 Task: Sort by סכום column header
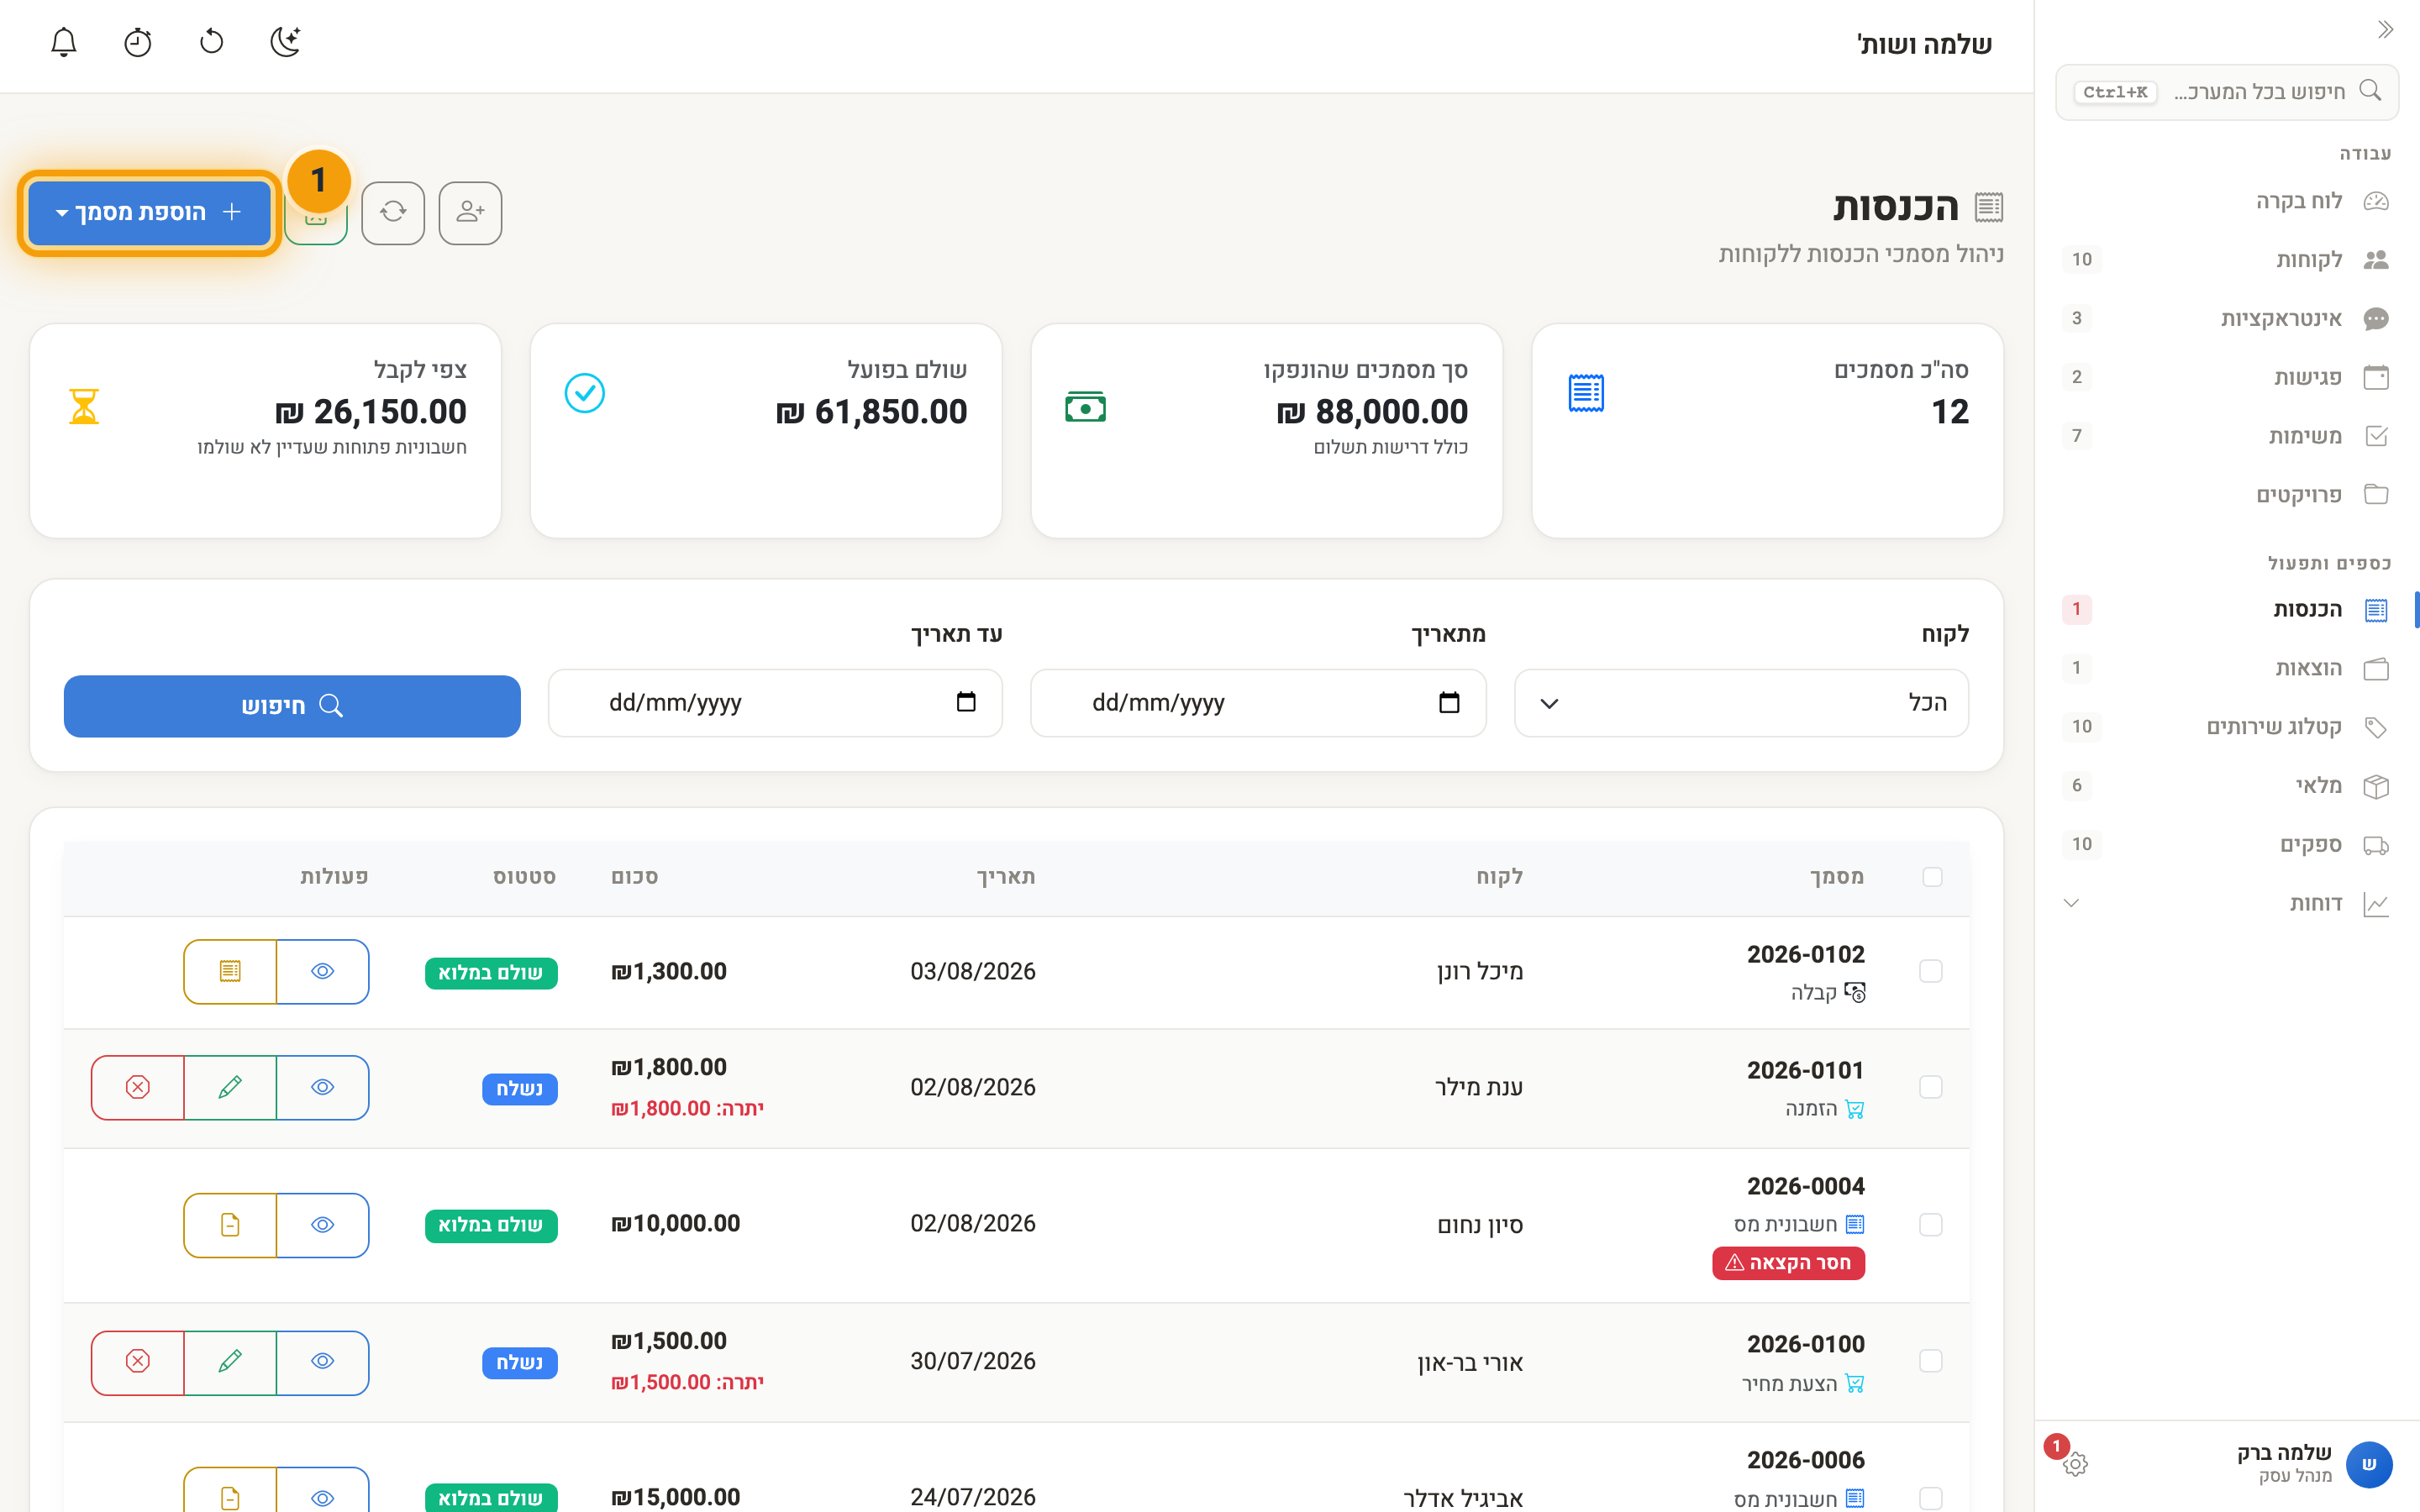pos(635,877)
